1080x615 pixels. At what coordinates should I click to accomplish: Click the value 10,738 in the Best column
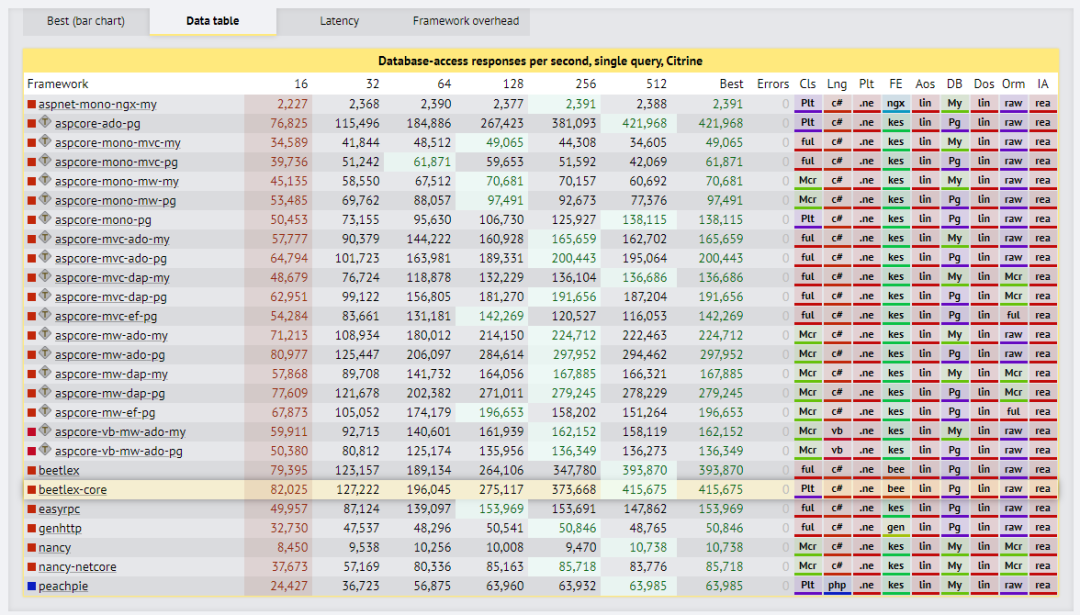pyautogui.click(x=724, y=548)
